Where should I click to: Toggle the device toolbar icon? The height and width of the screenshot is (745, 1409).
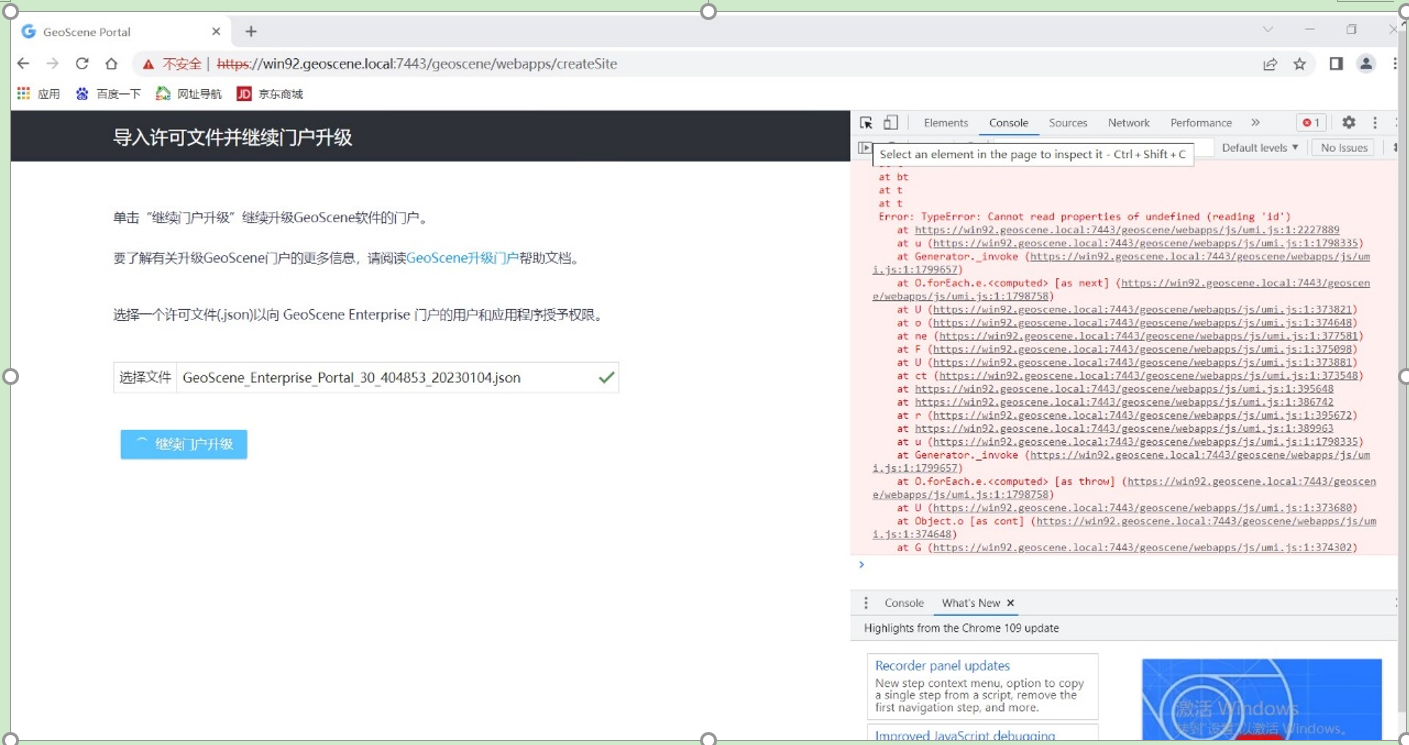[x=890, y=123]
